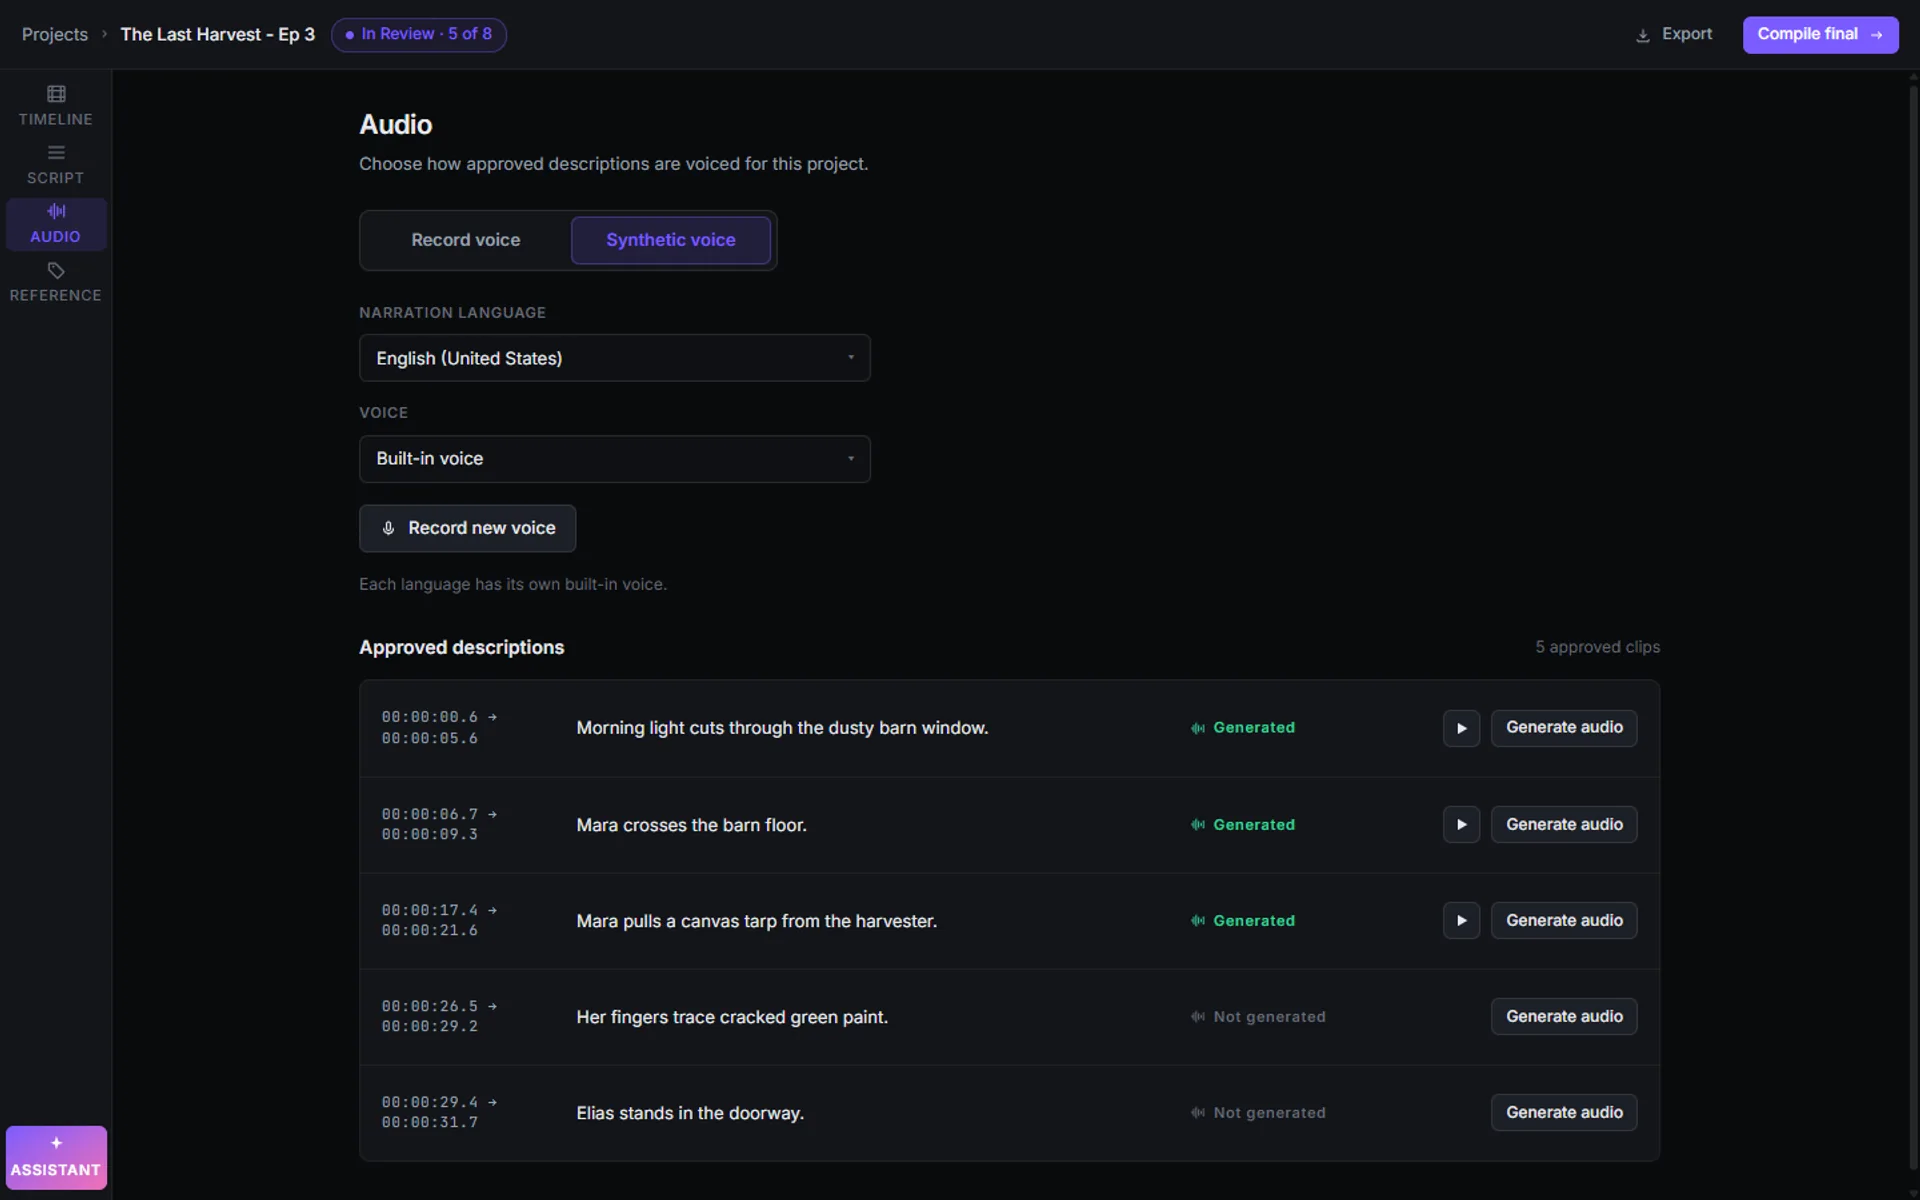Image resolution: width=1920 pixels, height=1200 pixels.
Task: Open the Narration Language dropdown
Action: 615,358
